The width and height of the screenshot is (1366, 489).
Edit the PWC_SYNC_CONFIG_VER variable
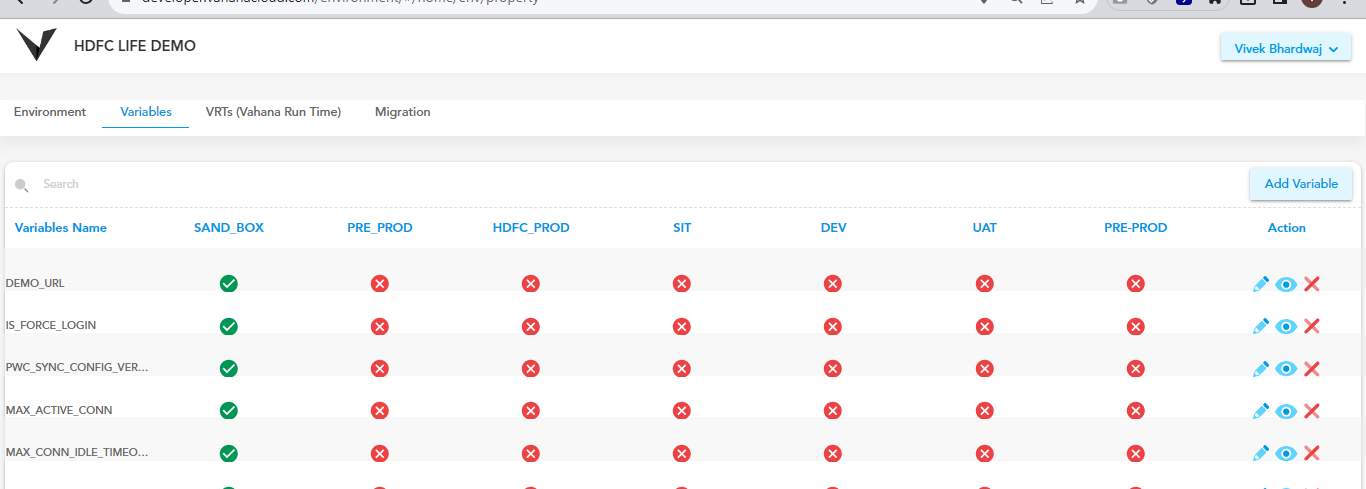point(1261,369)
